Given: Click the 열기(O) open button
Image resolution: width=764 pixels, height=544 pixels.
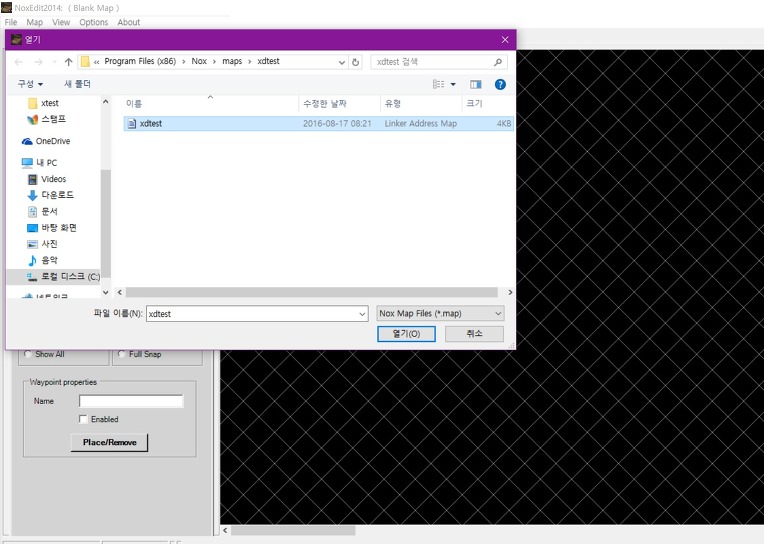Looking at the screenshot, I should click(x=406, y=334).
